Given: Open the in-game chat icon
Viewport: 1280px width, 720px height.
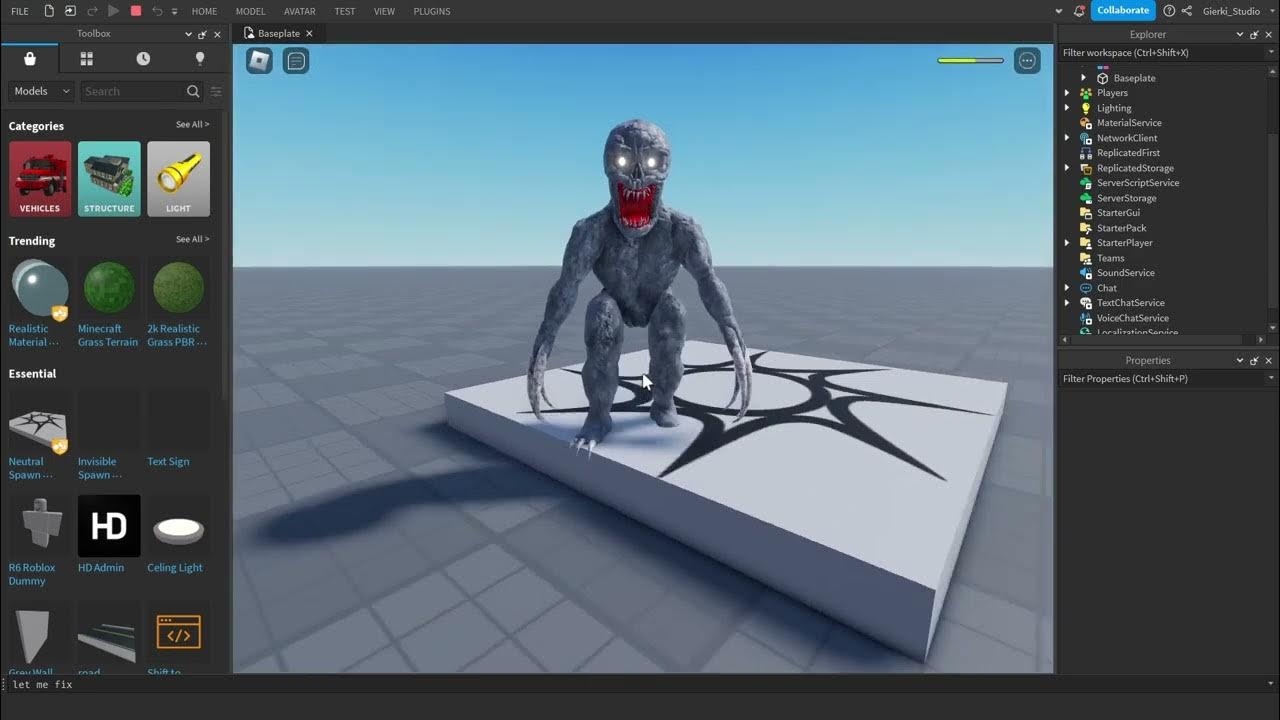Looking at the screenshot, I should point(296,61).
